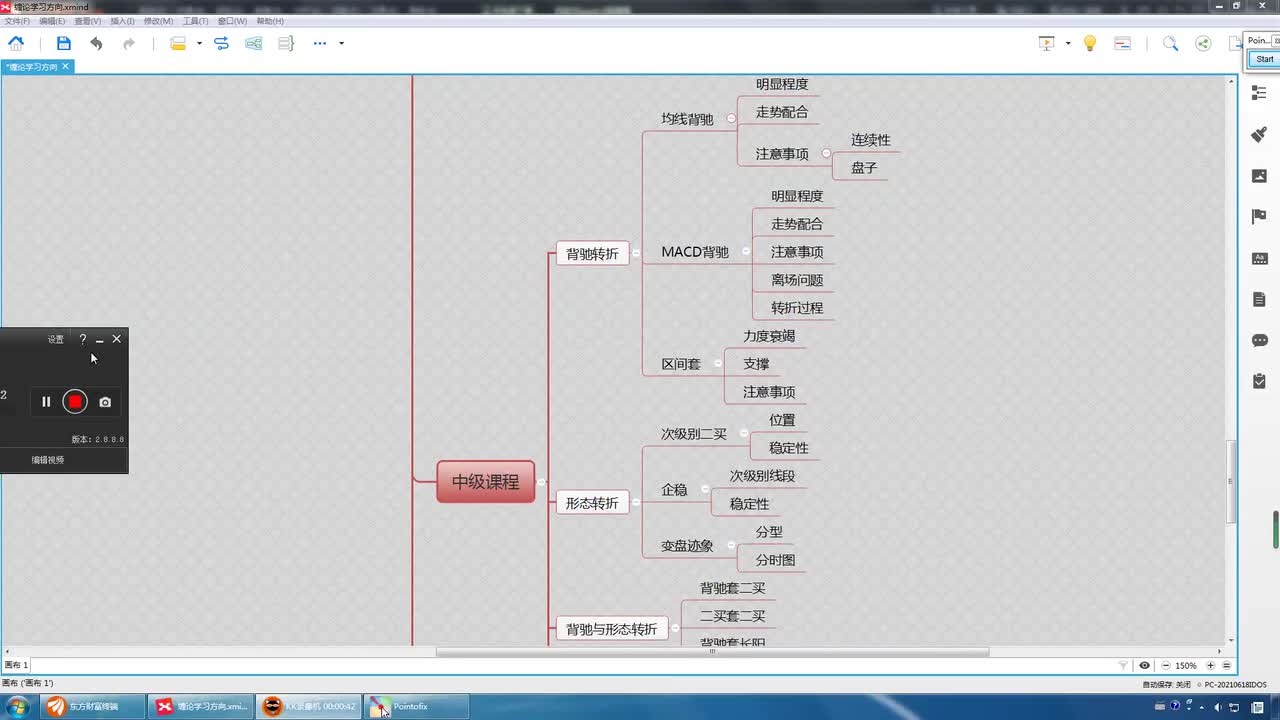Image resolution: width=1280 pixels, height=720 pixels.
Task: Undo the last action
Action: click(x=96, y=43)
